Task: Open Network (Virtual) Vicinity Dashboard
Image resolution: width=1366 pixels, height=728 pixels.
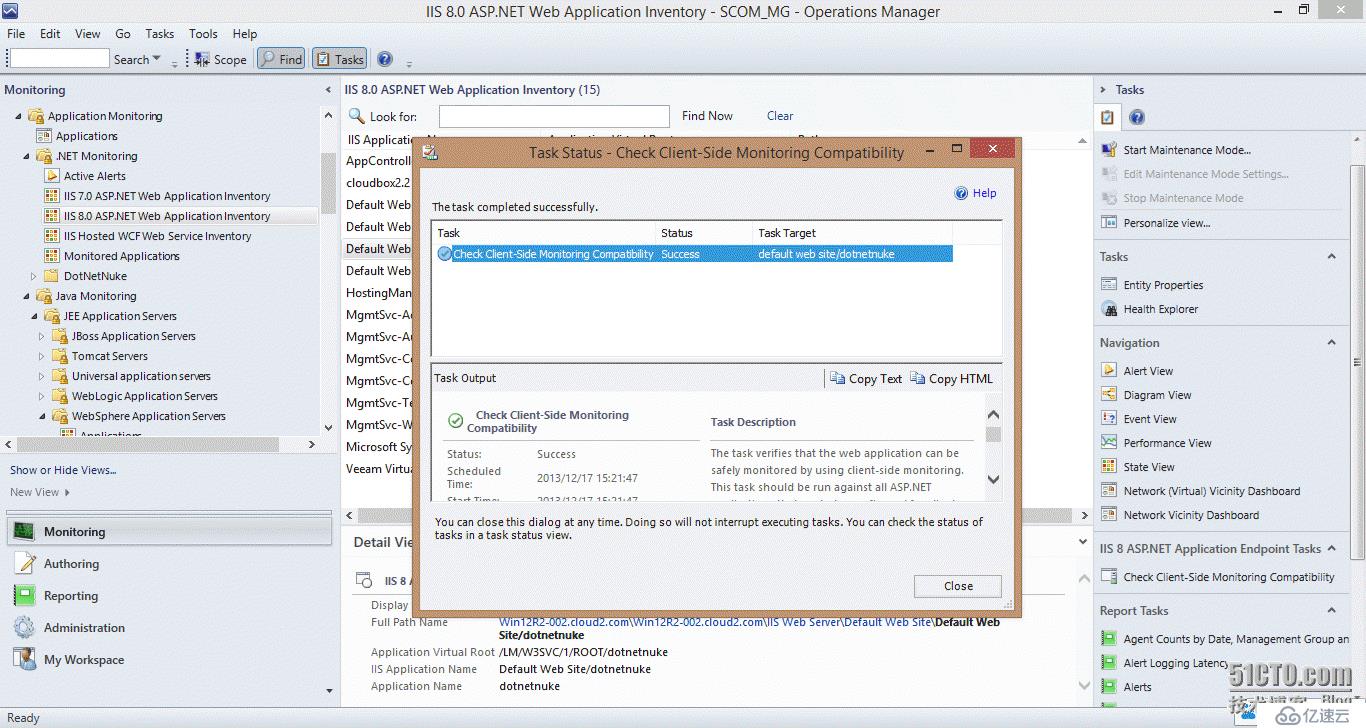Action: coord(1211,491)
